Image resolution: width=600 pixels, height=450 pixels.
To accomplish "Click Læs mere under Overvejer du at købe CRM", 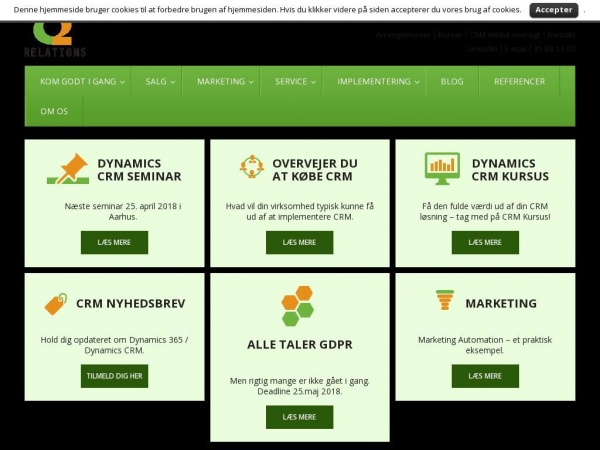I will 300,242.
